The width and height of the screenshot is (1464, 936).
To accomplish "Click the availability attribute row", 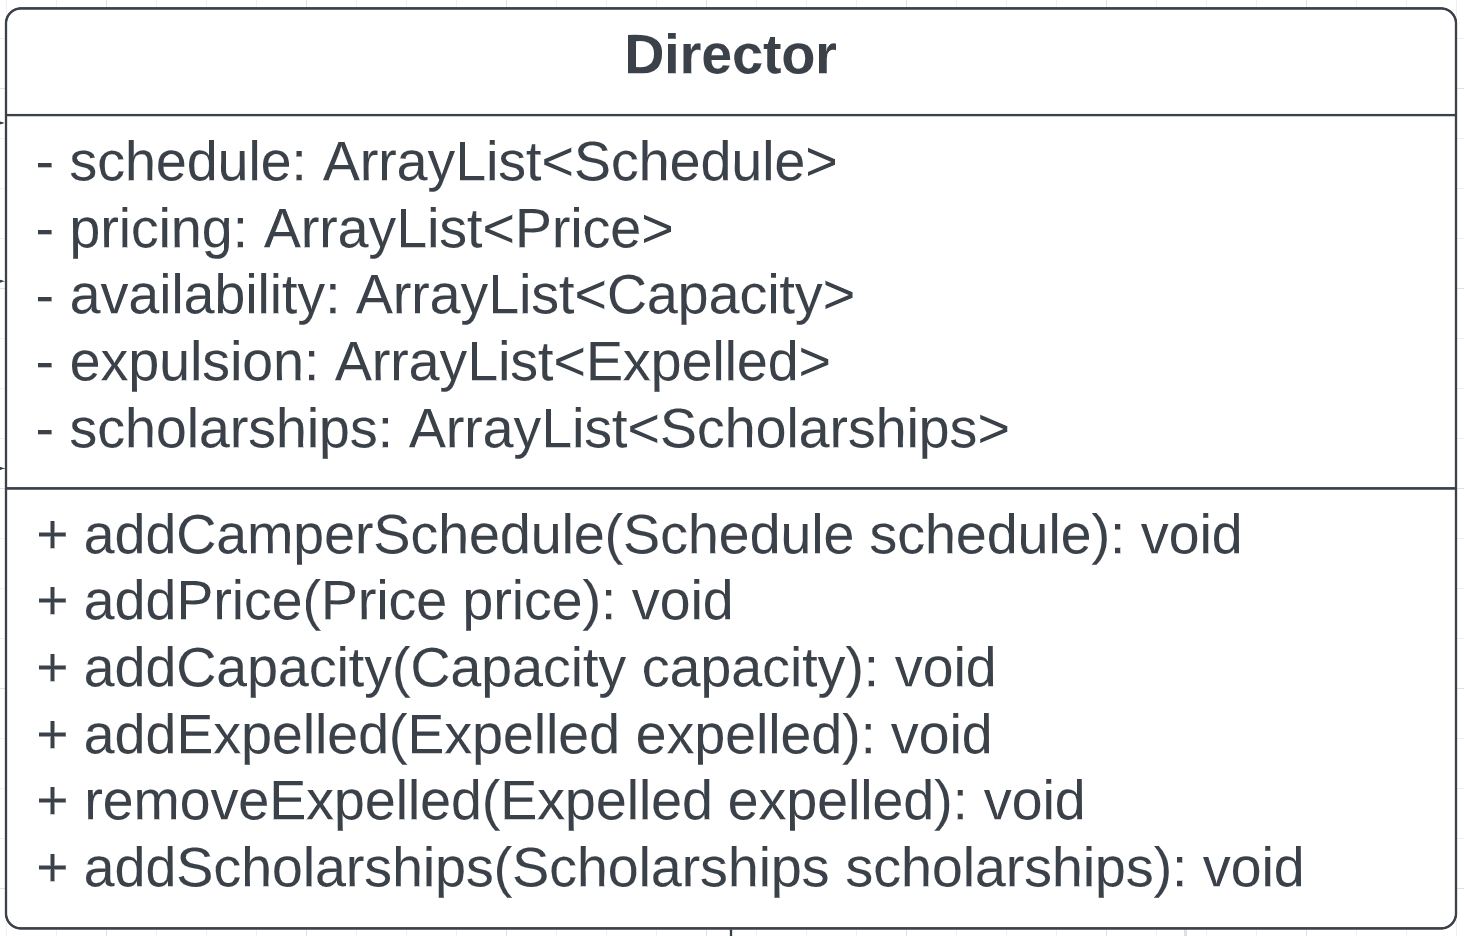I will click(445, 295).
